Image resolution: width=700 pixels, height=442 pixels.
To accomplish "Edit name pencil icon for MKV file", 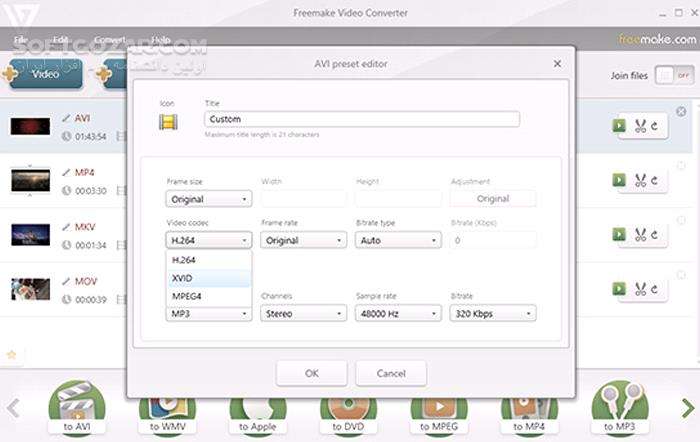I will (66, 227).
